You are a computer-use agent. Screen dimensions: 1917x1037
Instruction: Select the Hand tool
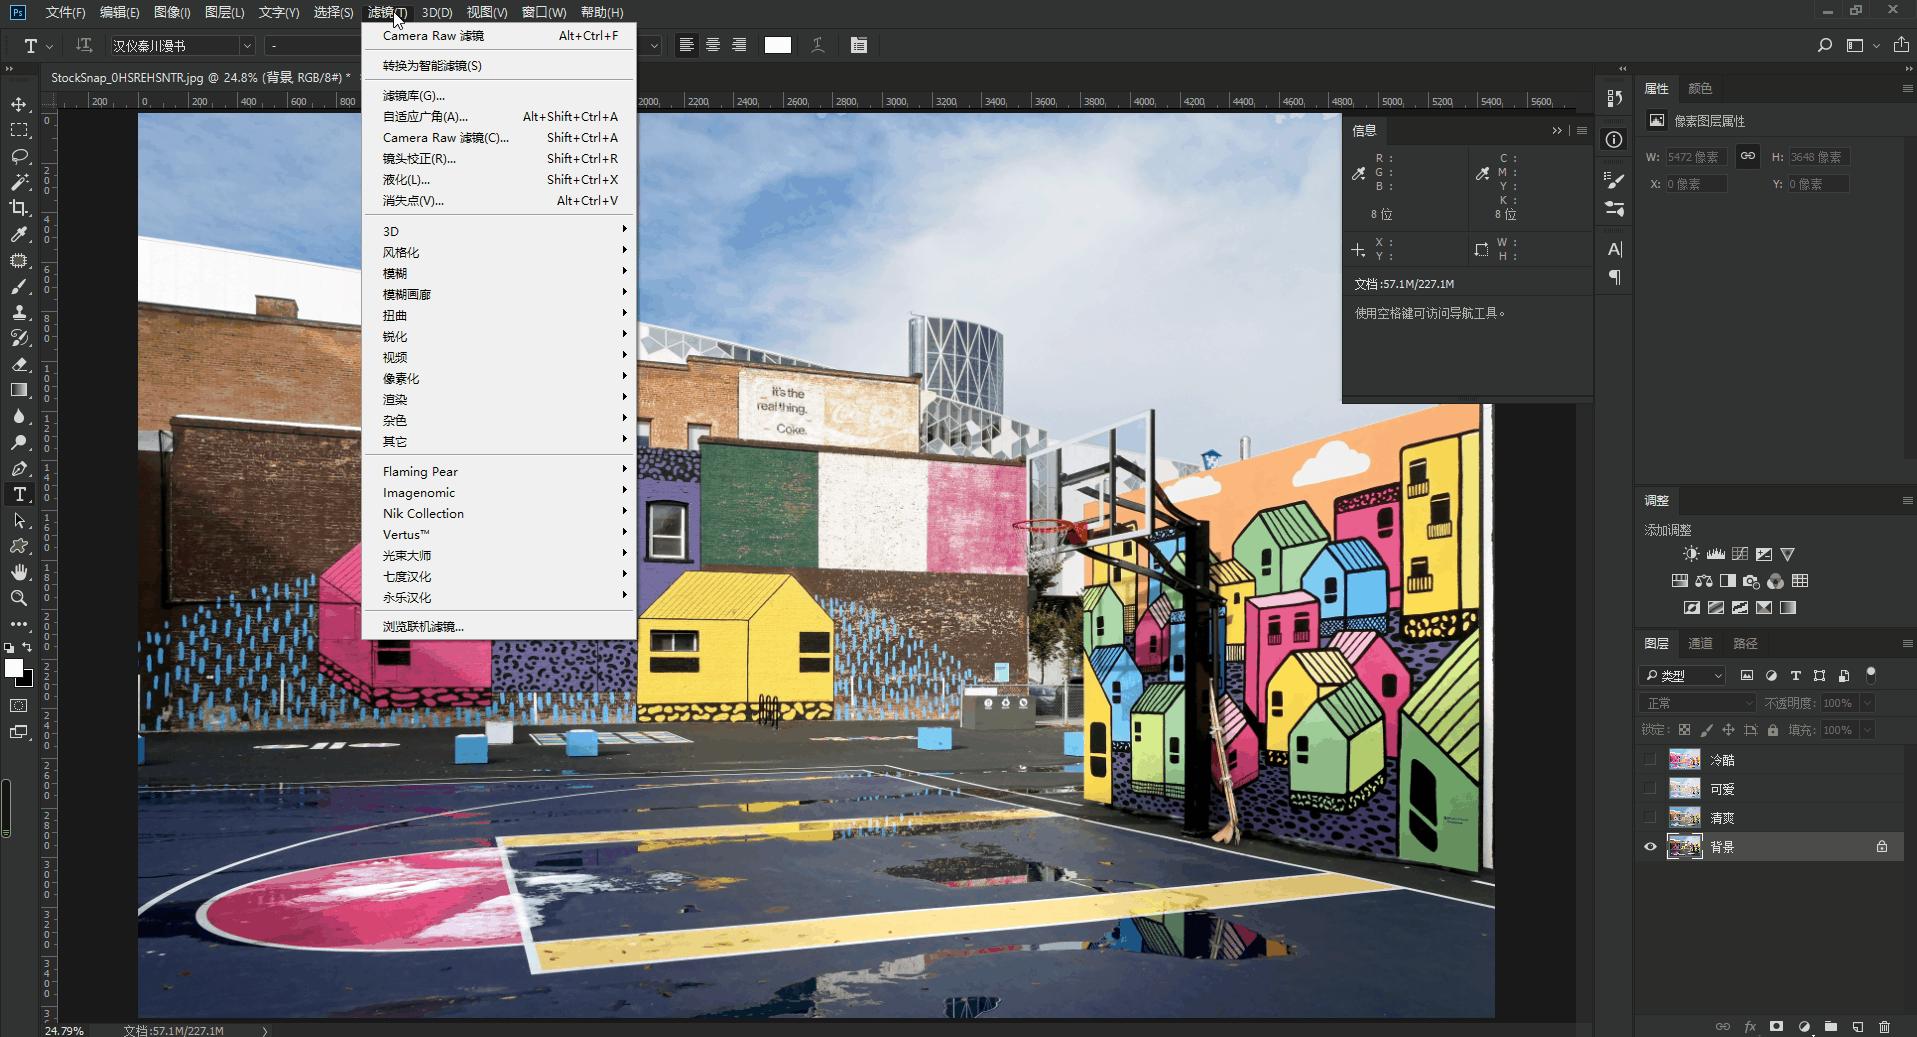(x=19, y=572)
